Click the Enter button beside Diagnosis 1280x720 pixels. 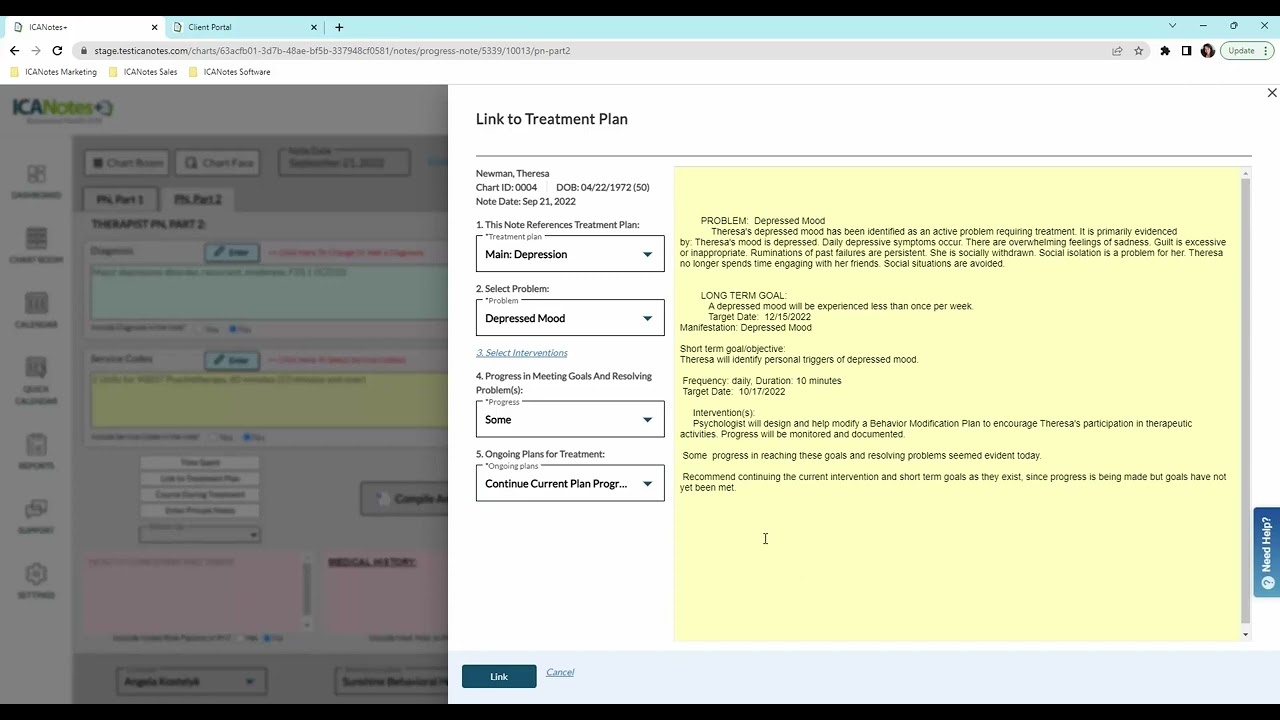coord(232,252)
